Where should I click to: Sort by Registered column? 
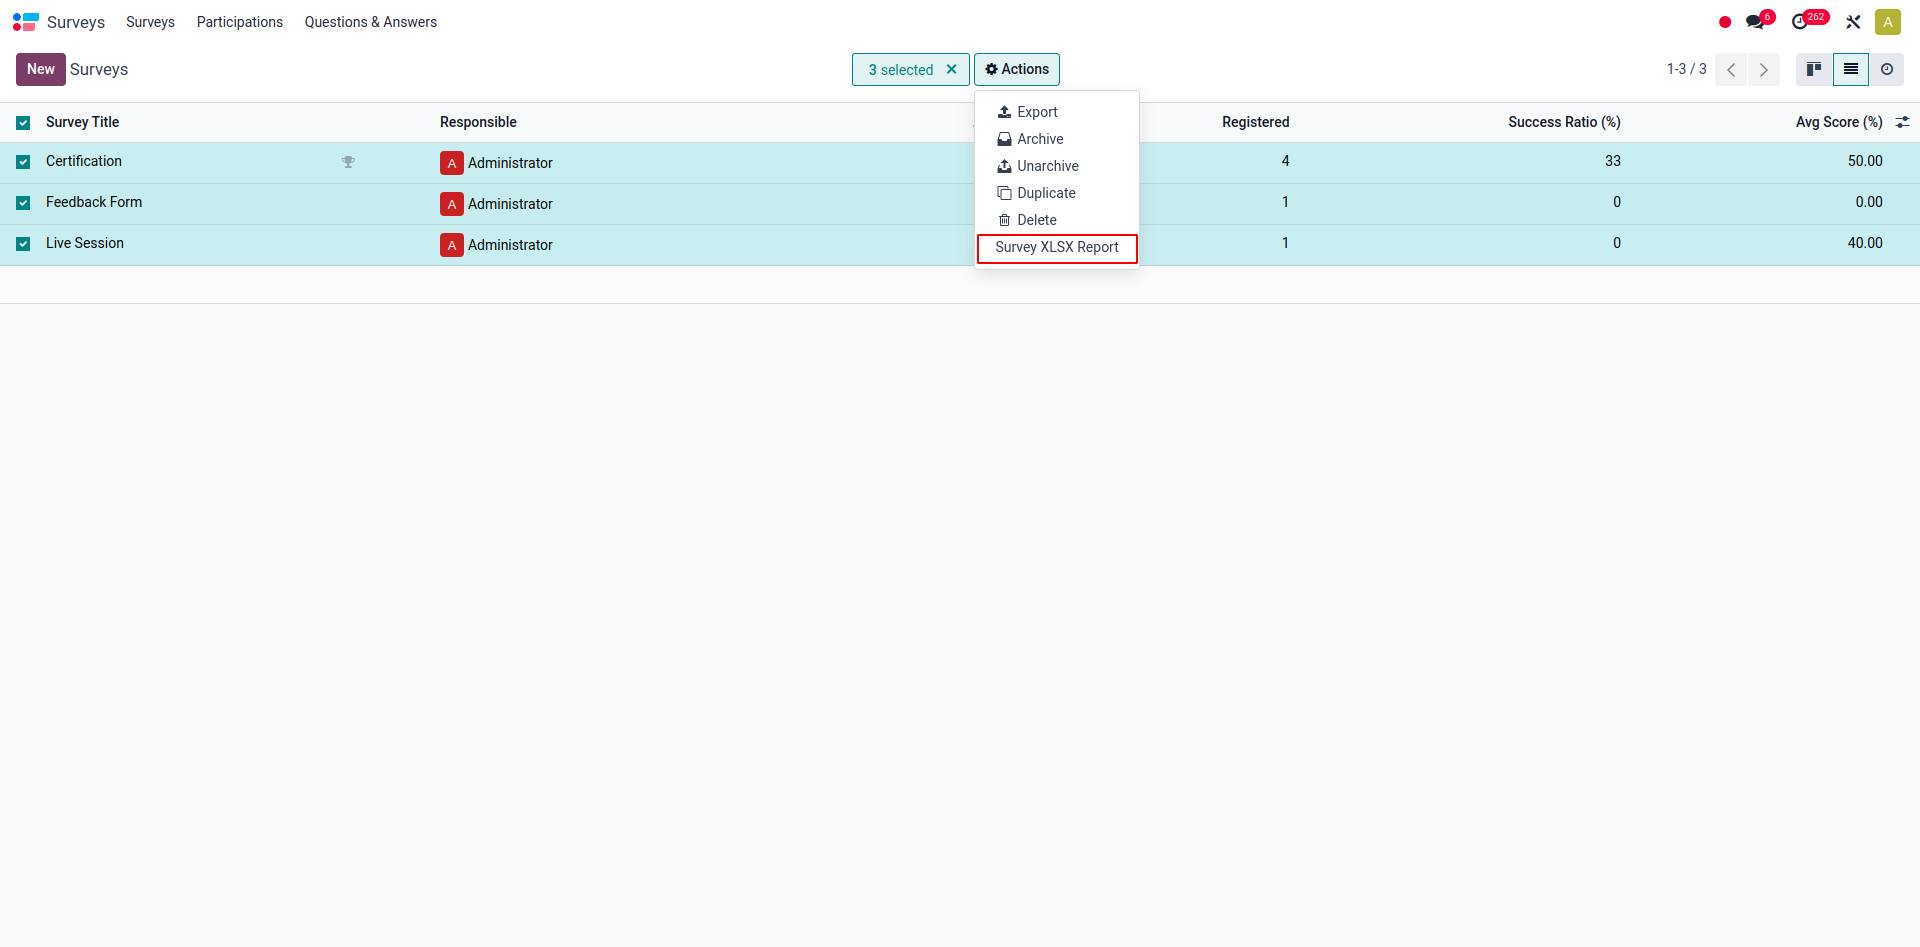1256,122
